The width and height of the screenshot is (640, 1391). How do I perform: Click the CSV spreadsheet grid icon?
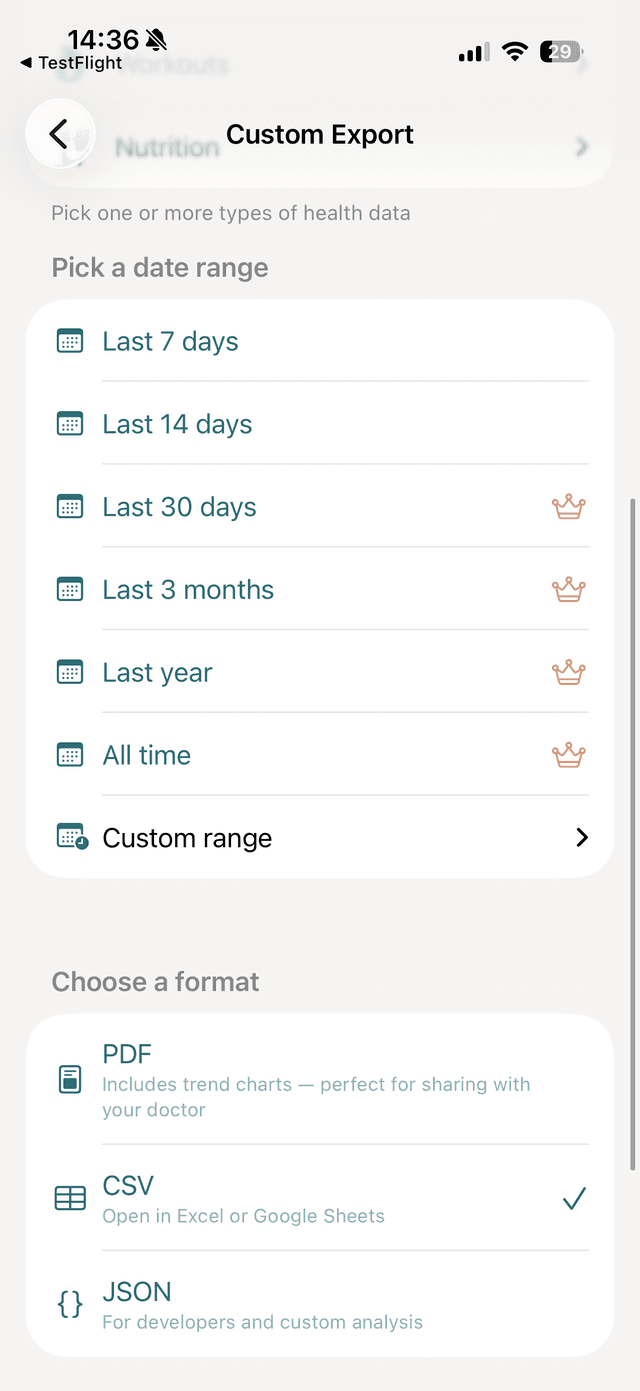[69, 1198]
